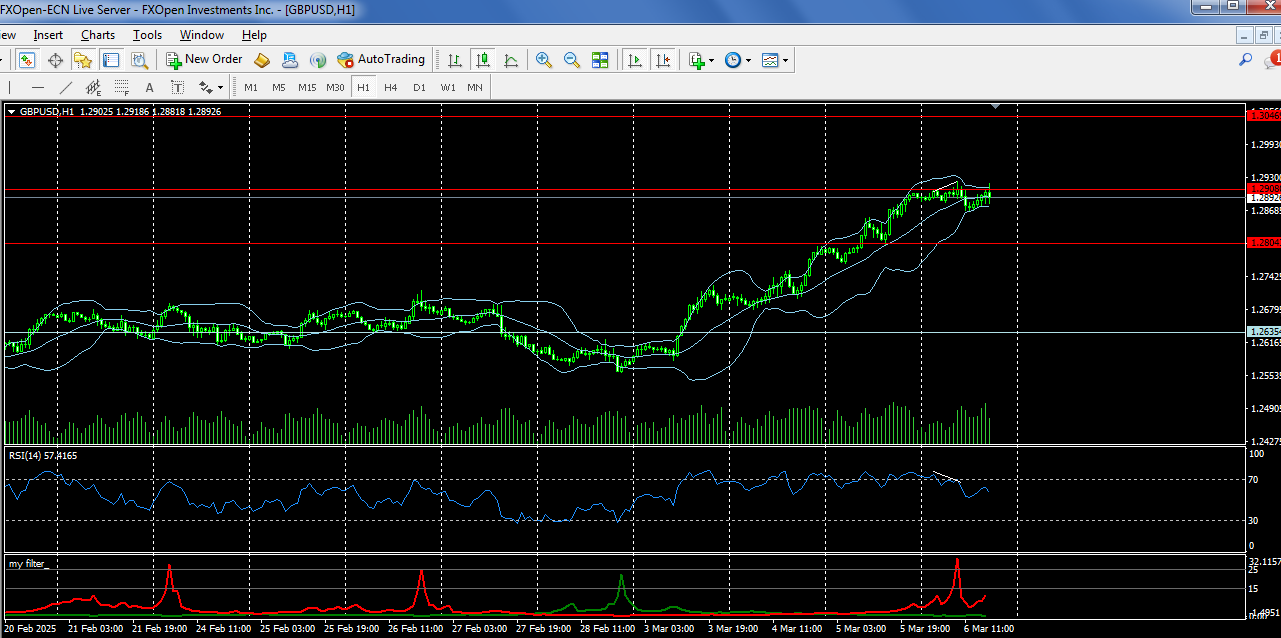Open the Tools menu
This screenshot has height=638, width=1281.
(147, 35)
